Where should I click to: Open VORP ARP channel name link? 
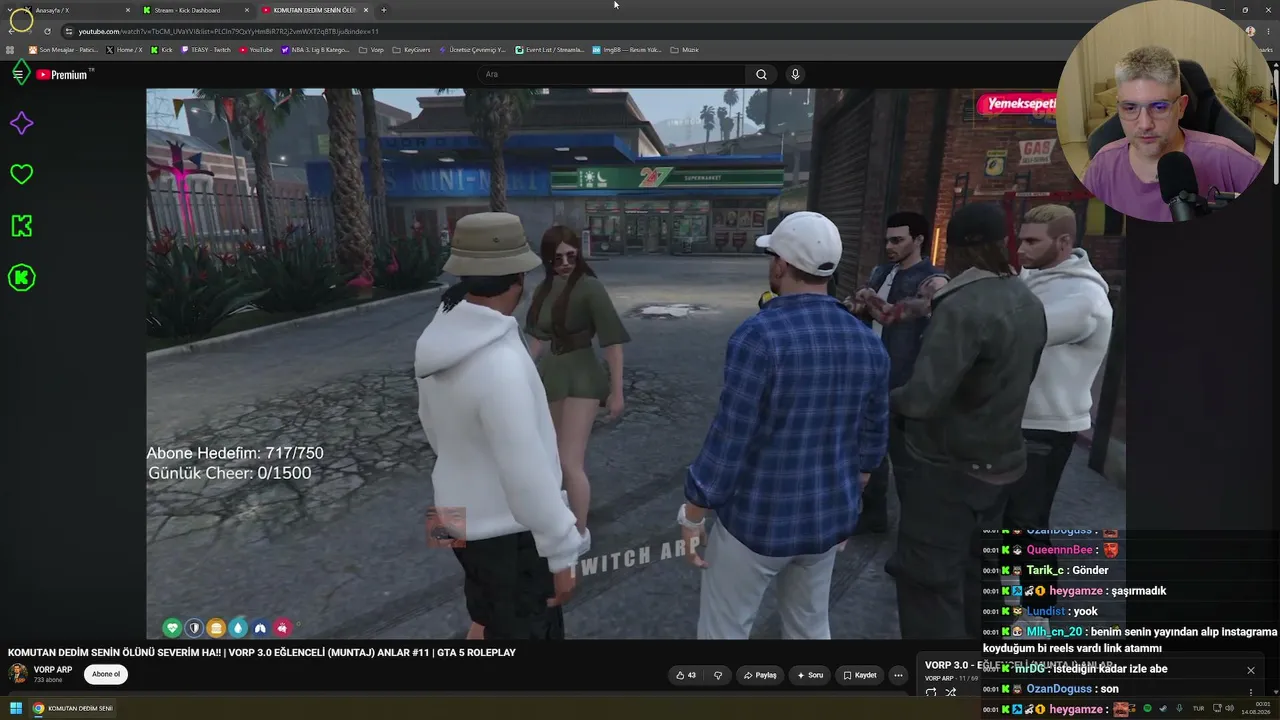pyautogui.click(x=53, y=669)
